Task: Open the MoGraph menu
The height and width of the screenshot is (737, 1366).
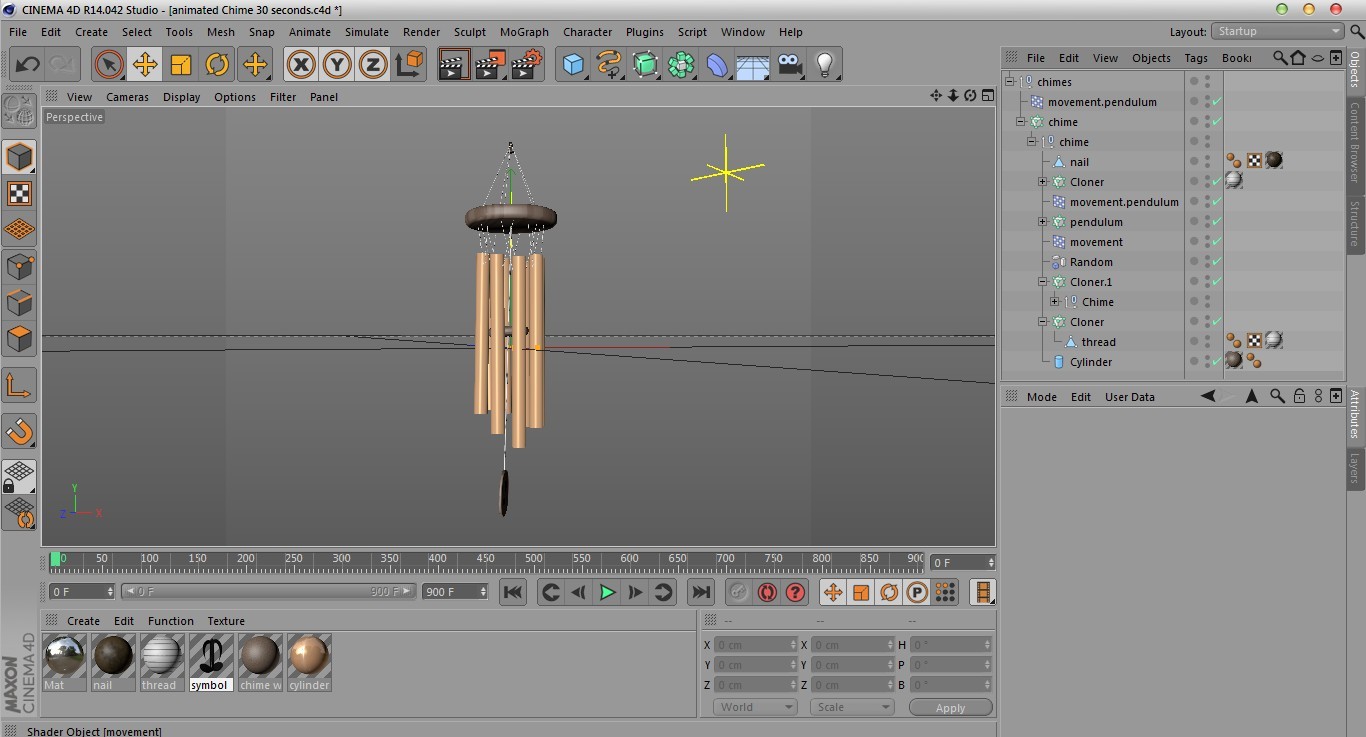Action: [x=524, y=32]
